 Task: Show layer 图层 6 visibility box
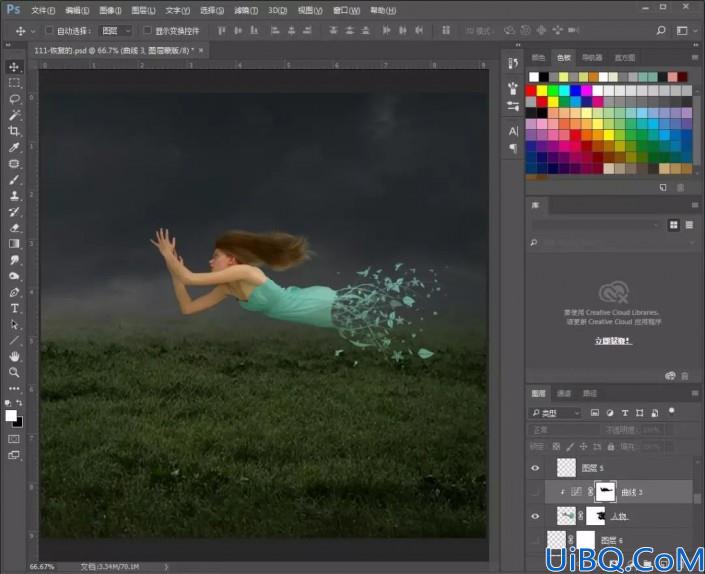click(535, 540)
